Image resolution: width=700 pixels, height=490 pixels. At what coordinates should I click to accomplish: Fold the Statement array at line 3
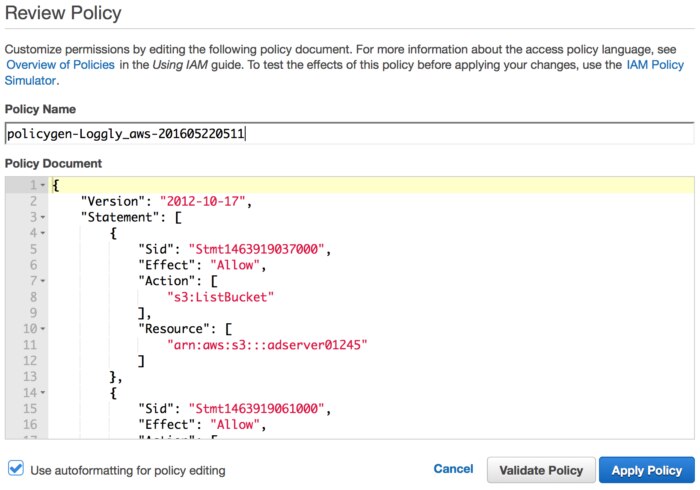[x=42, y=216]
